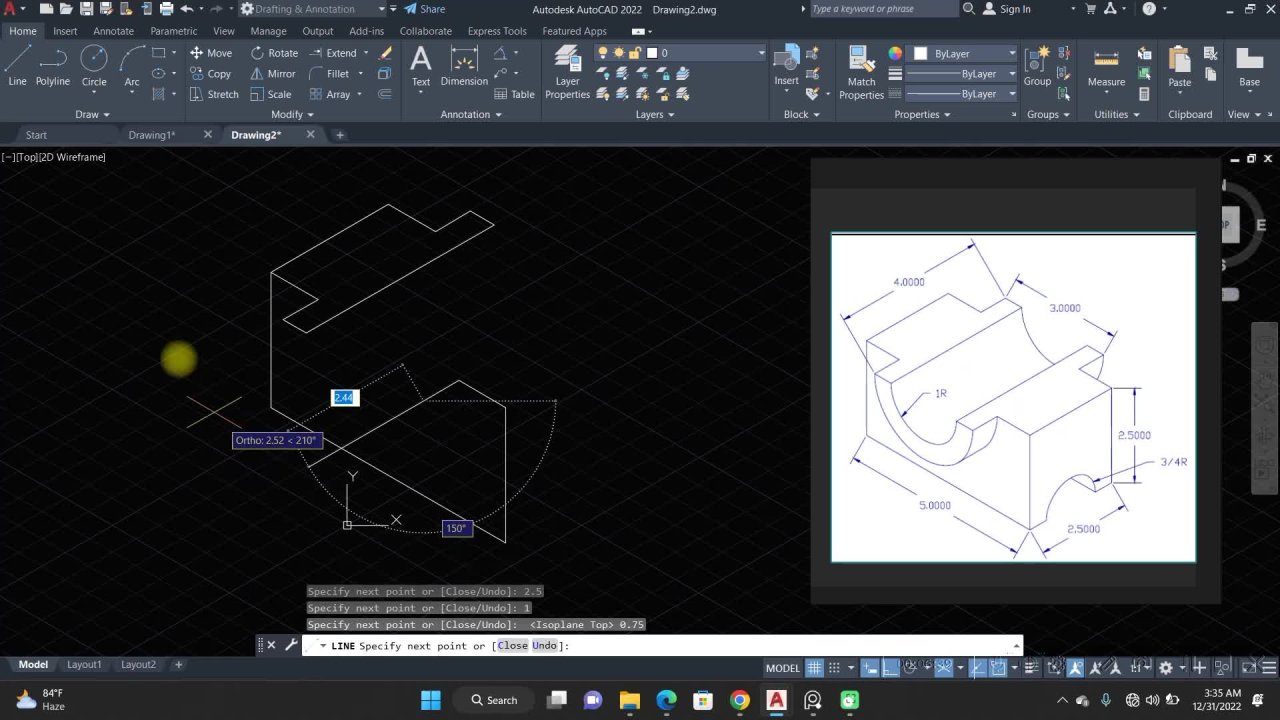Viewport: 1280px width, 720px height.
Task: Select the Circle tool
Action: pos(94,66)
